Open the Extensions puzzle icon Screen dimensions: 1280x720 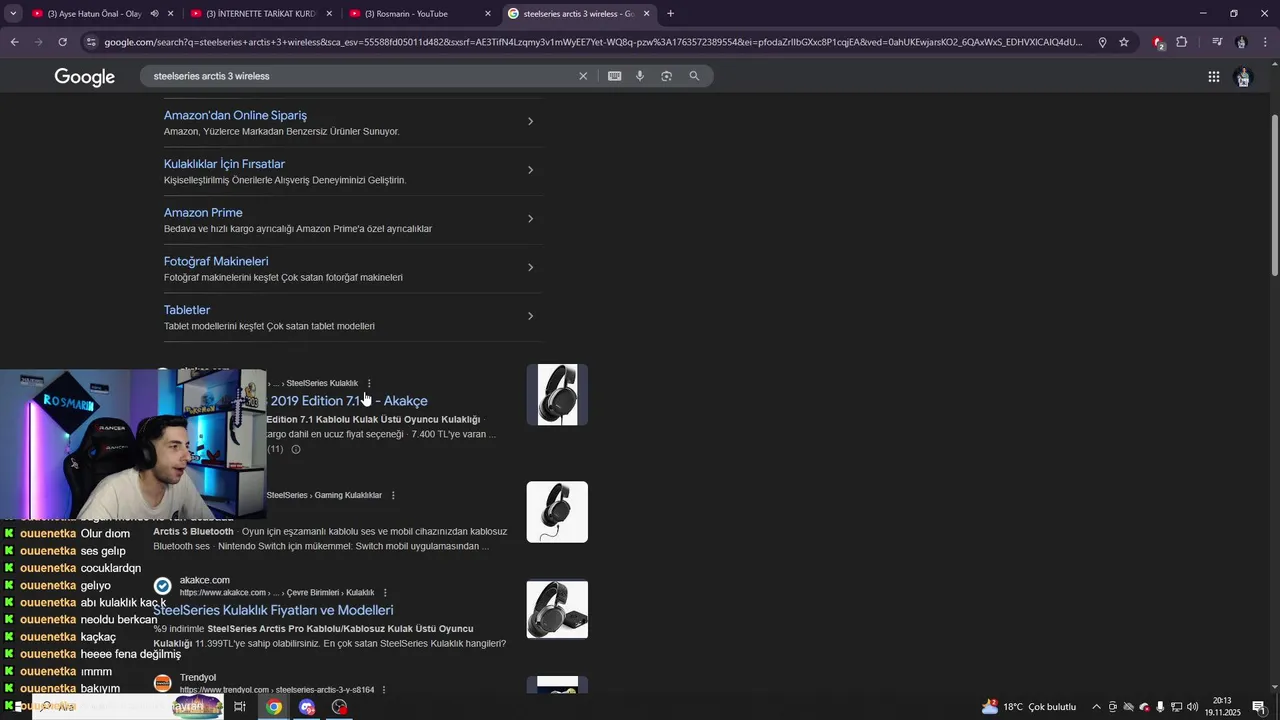(1182, 42)
